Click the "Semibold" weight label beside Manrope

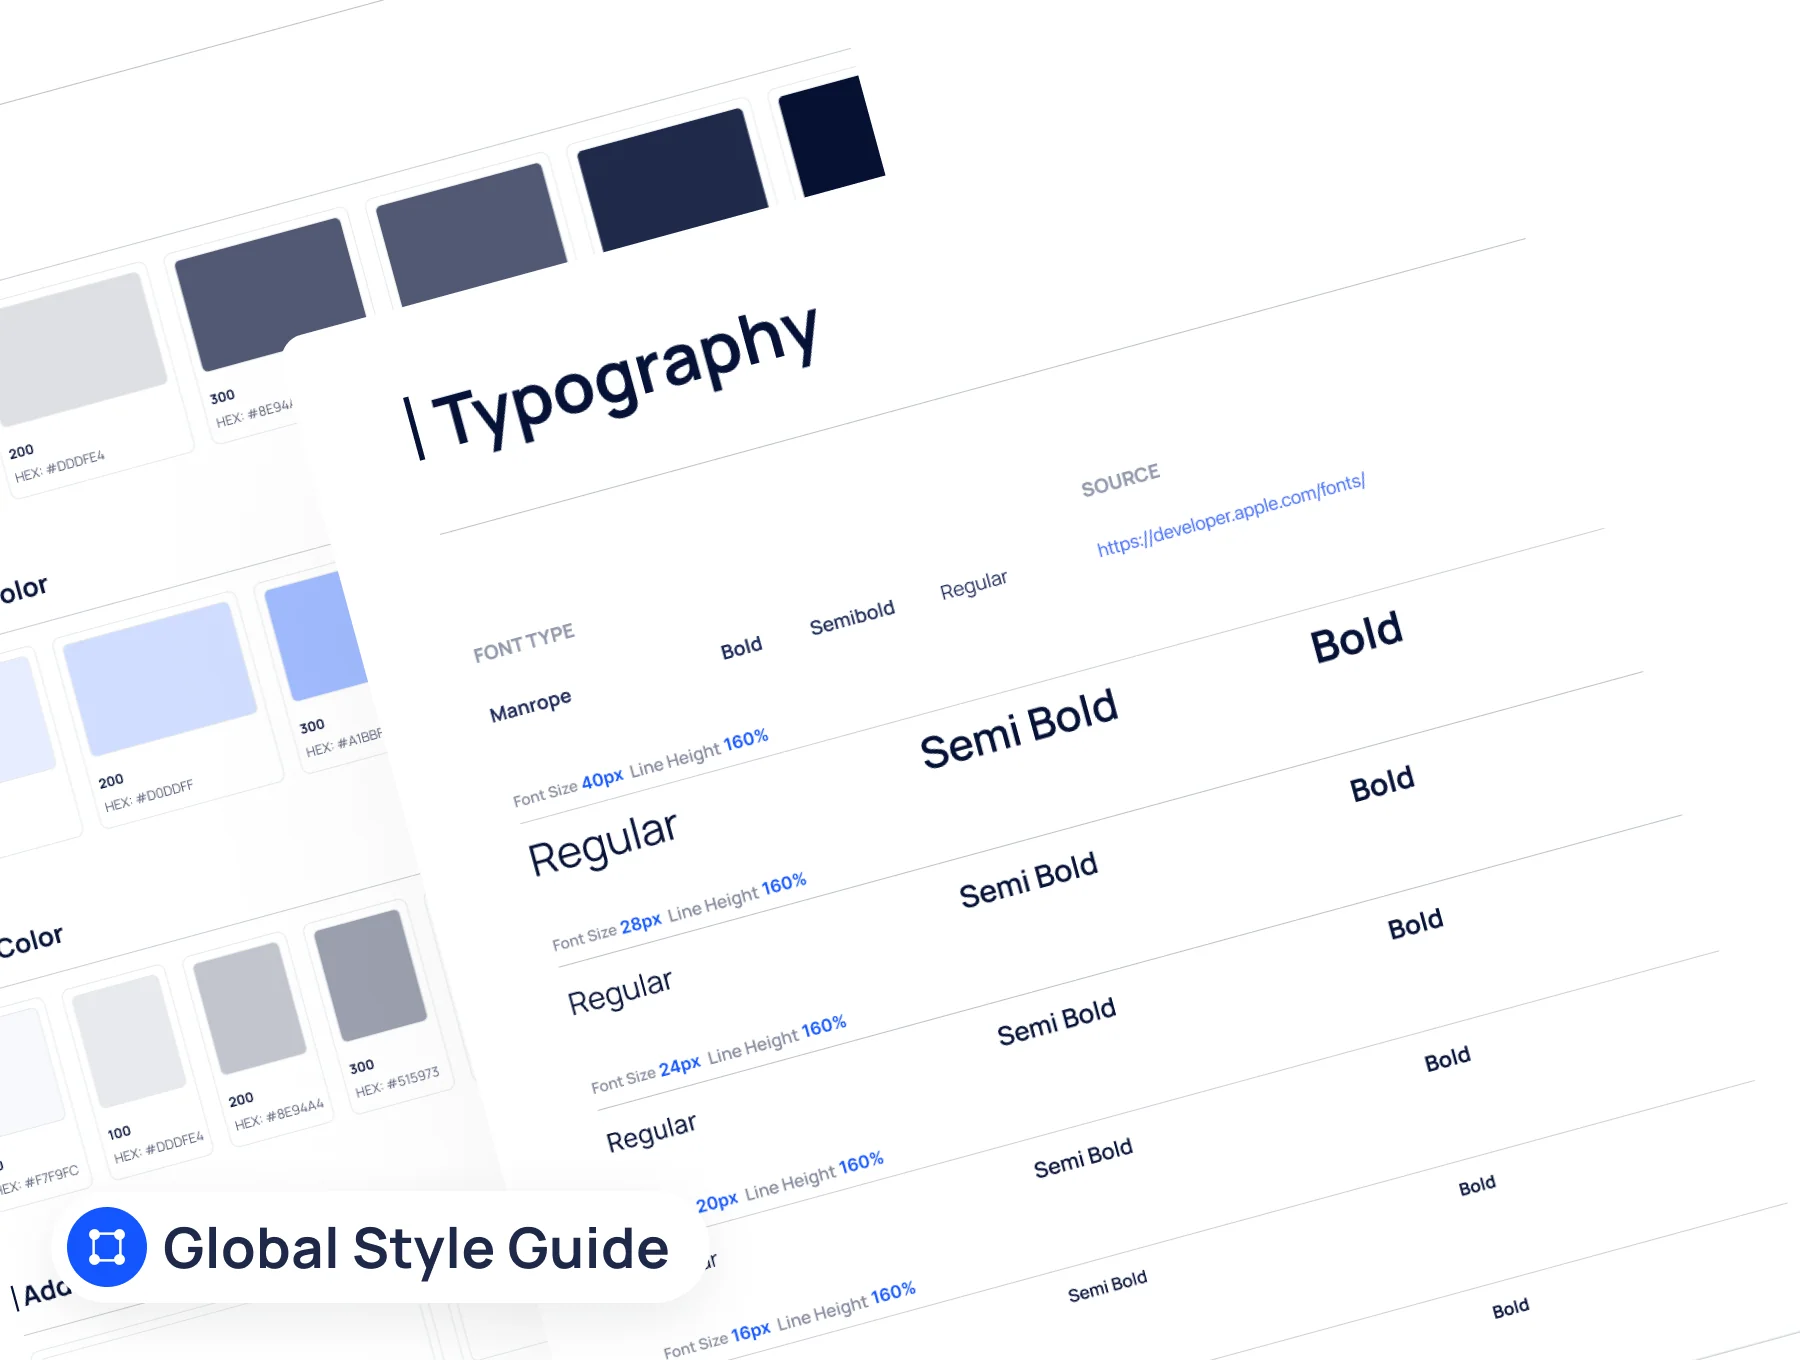pyautogui.click(x=852, y=618)
